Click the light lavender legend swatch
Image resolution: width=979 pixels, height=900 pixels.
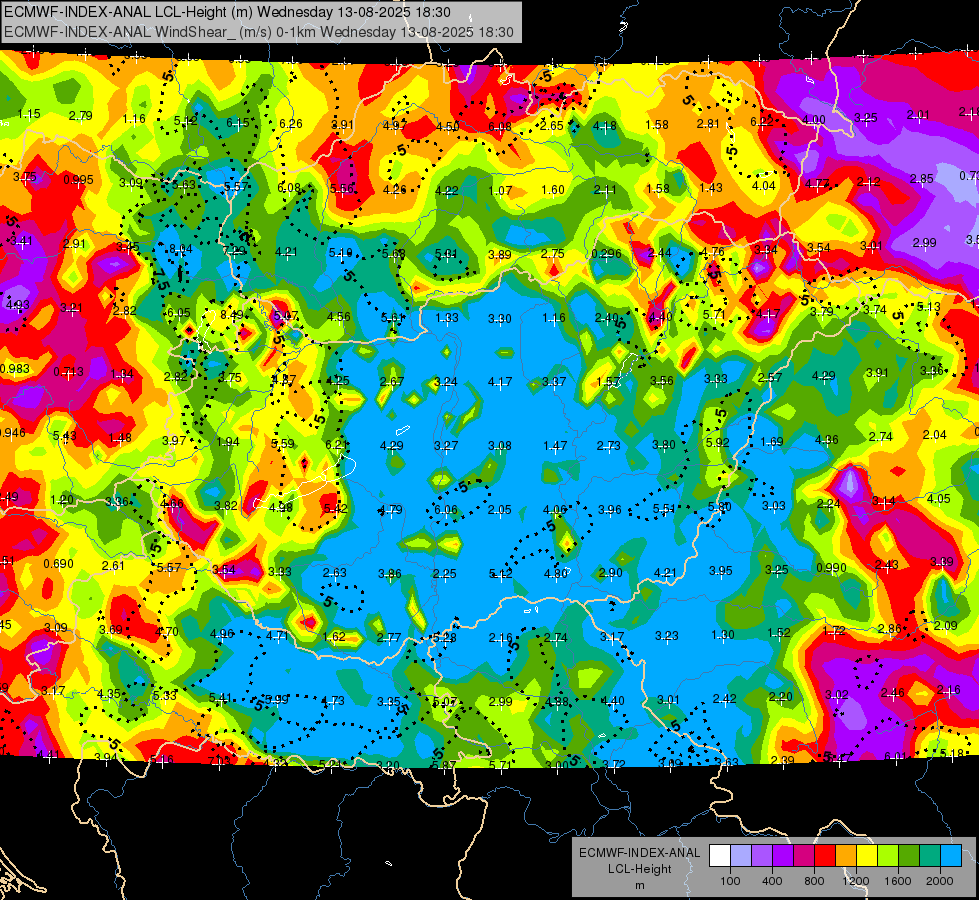(x=740, y=856)
